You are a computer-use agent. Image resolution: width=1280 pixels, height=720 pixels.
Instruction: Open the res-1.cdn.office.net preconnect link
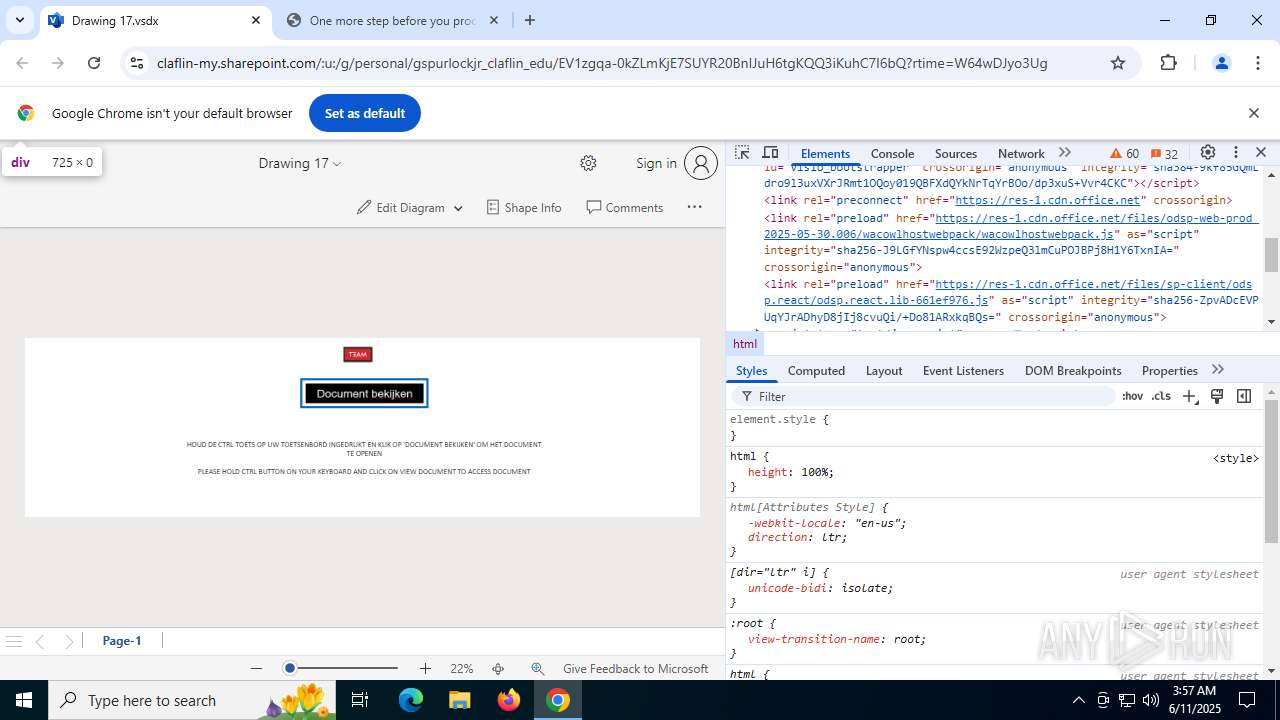coord(1047,200)
